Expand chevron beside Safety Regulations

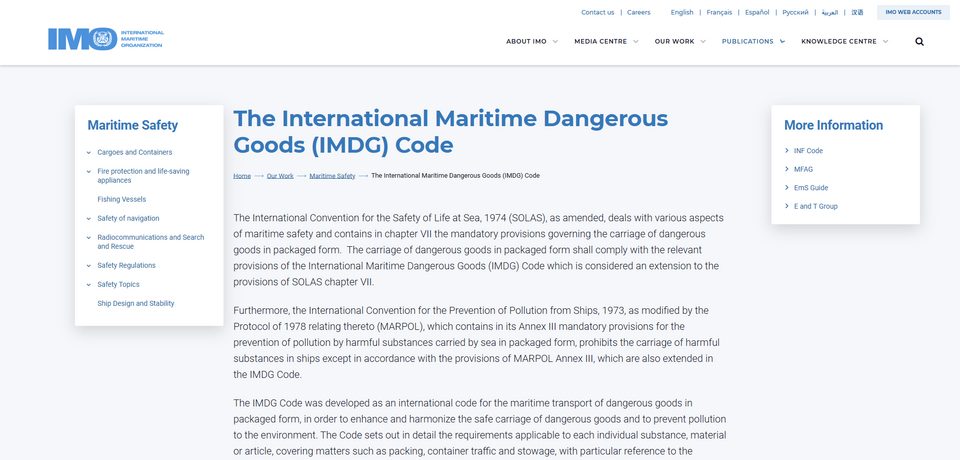[89, 266]
